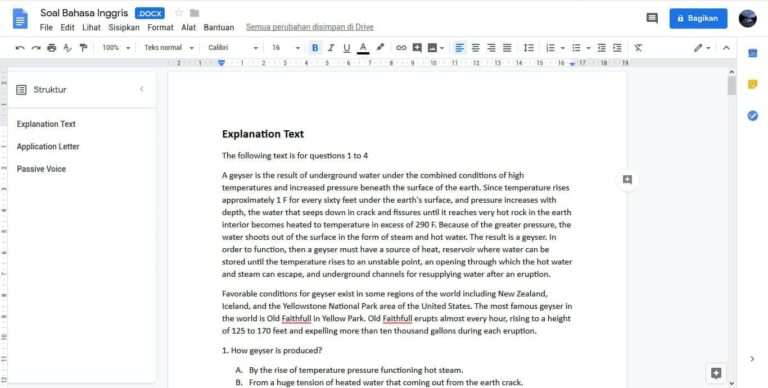Jump to Explanation Text in outline
768x388 pixels.
[x=46, y=124]
